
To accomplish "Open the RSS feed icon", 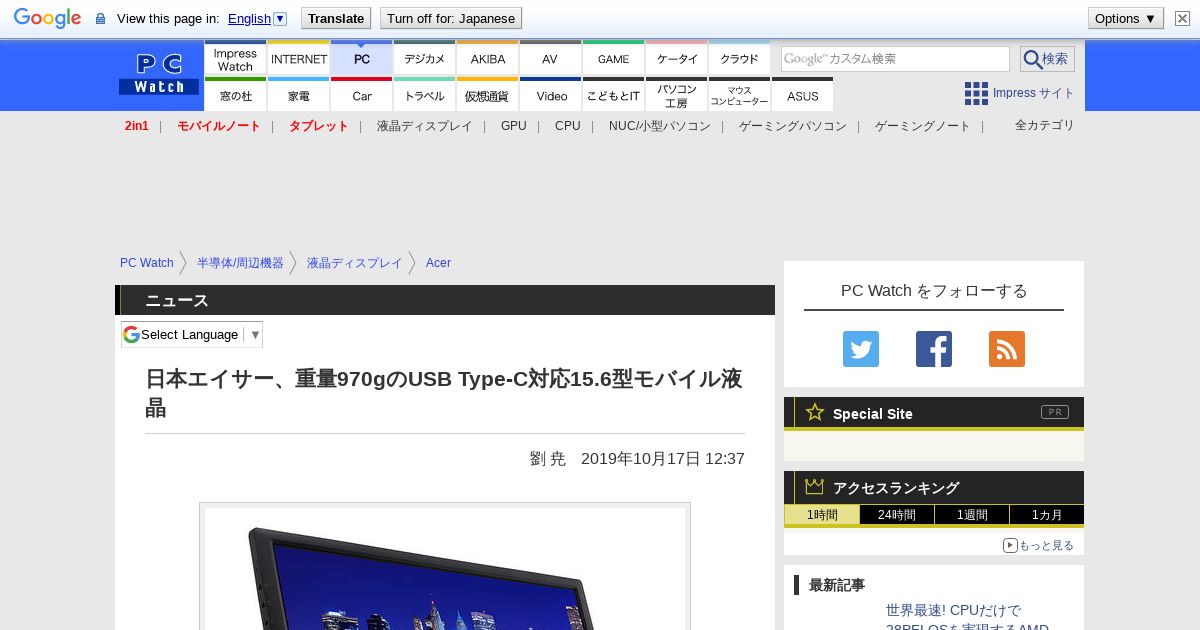I will (x=1007, y=349).
